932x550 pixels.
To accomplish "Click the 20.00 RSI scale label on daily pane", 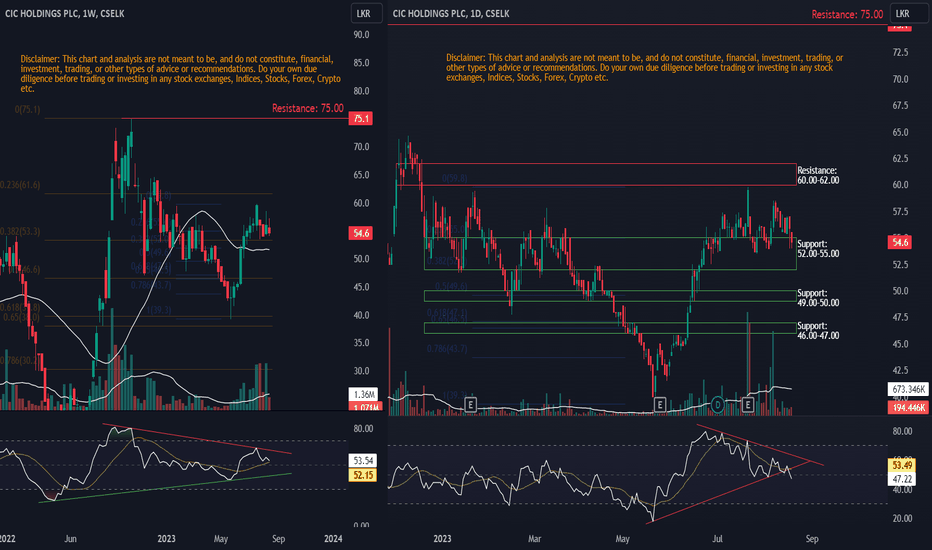I will tap(902, 518).
